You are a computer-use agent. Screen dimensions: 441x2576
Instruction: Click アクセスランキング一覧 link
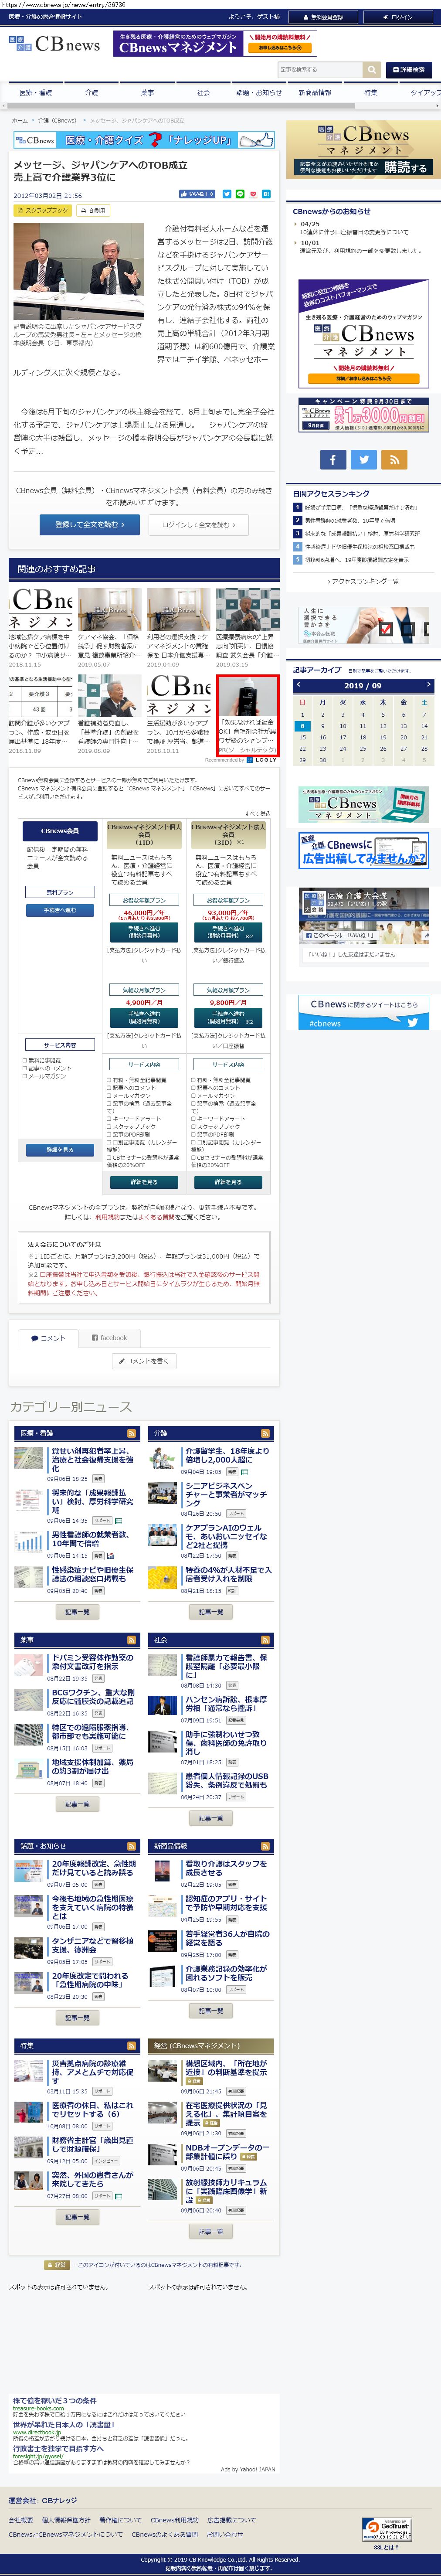[x=363, y=581]
